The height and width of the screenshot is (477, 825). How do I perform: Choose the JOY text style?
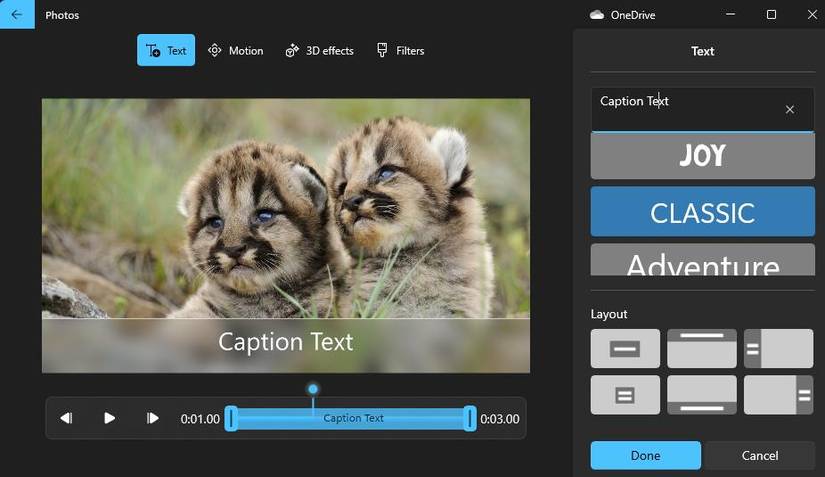pyautogui.click(x=702, y=156)
